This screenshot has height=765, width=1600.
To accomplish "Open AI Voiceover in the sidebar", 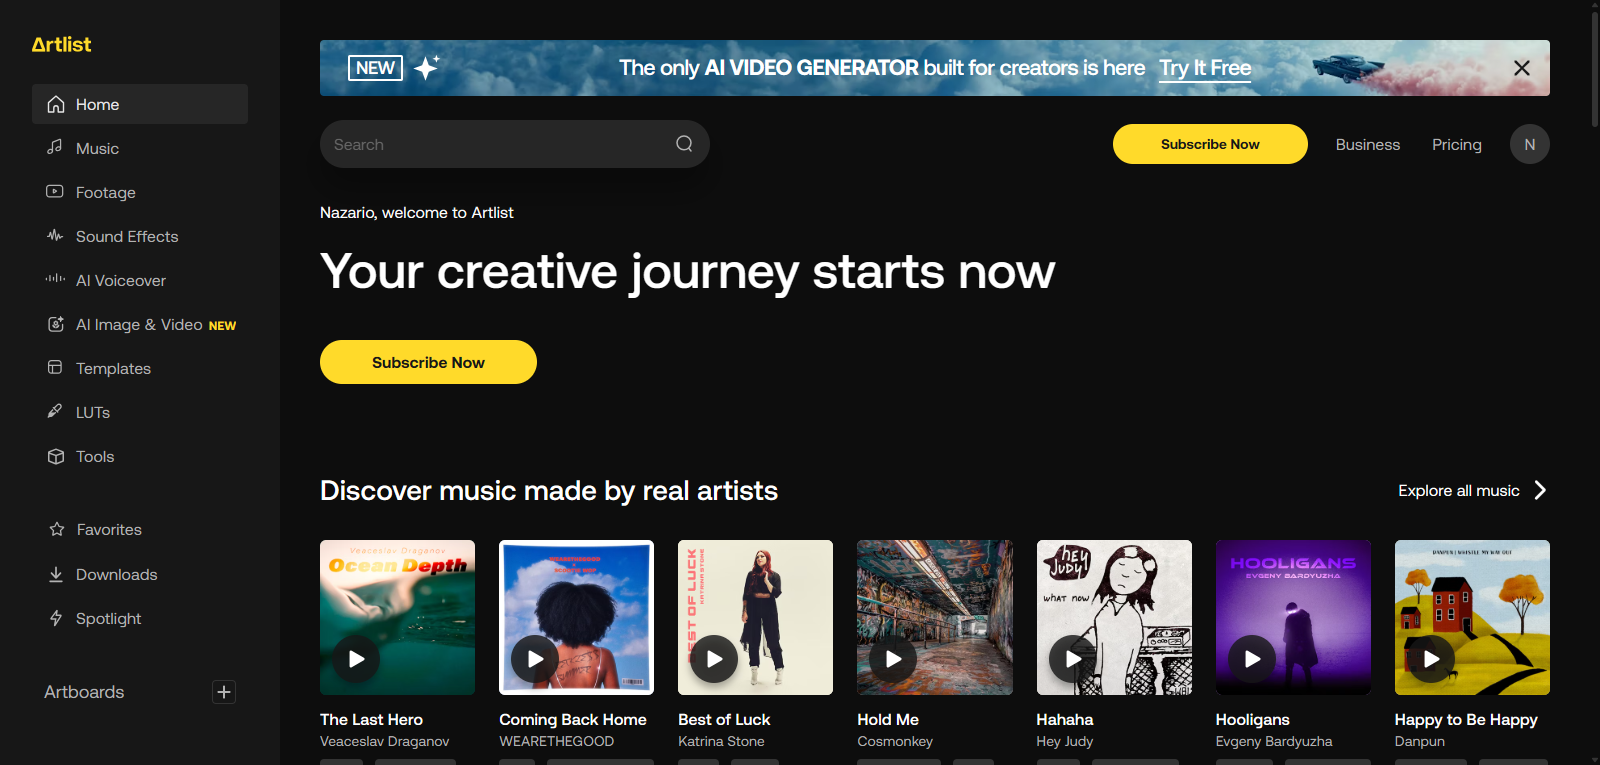I will click(x=140, y=280).
